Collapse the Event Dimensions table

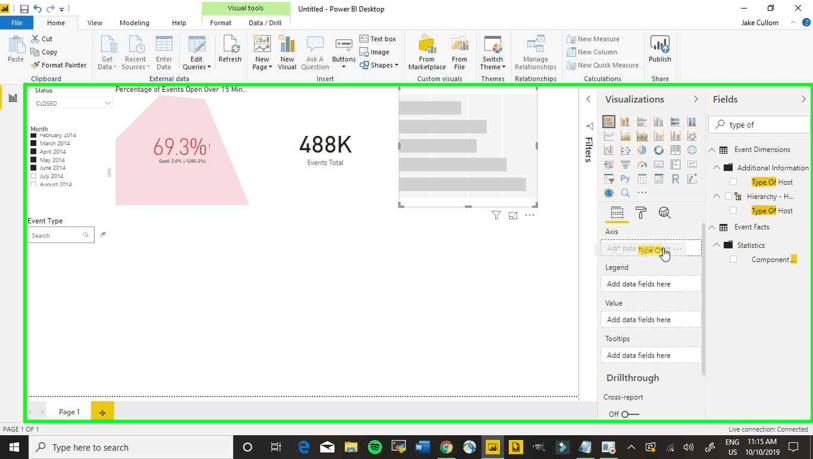[x=712, y=150]
